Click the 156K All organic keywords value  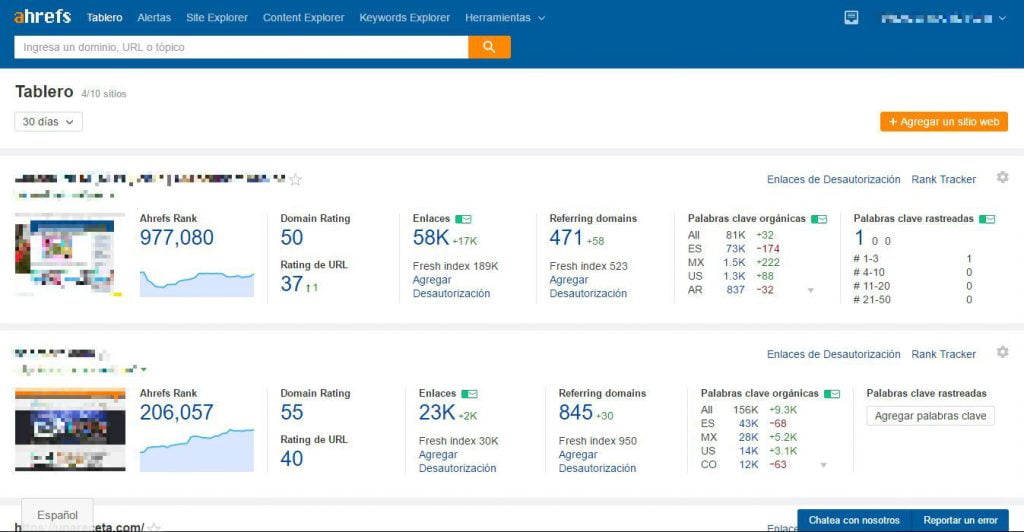point(745,410)
